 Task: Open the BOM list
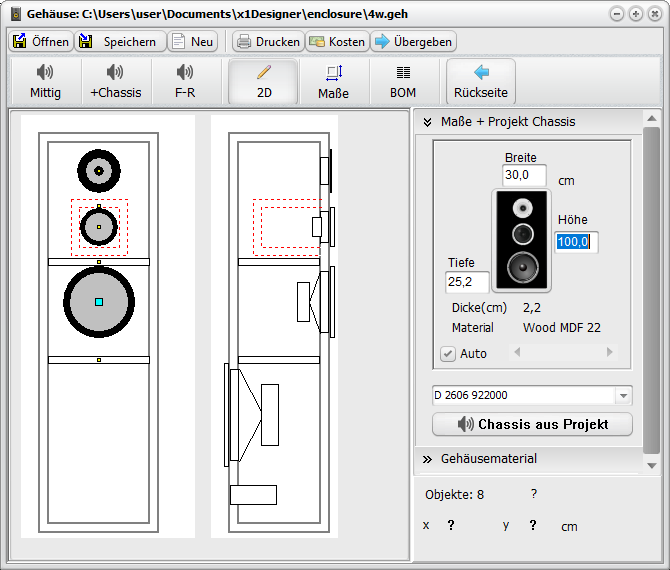pos(403,82)
